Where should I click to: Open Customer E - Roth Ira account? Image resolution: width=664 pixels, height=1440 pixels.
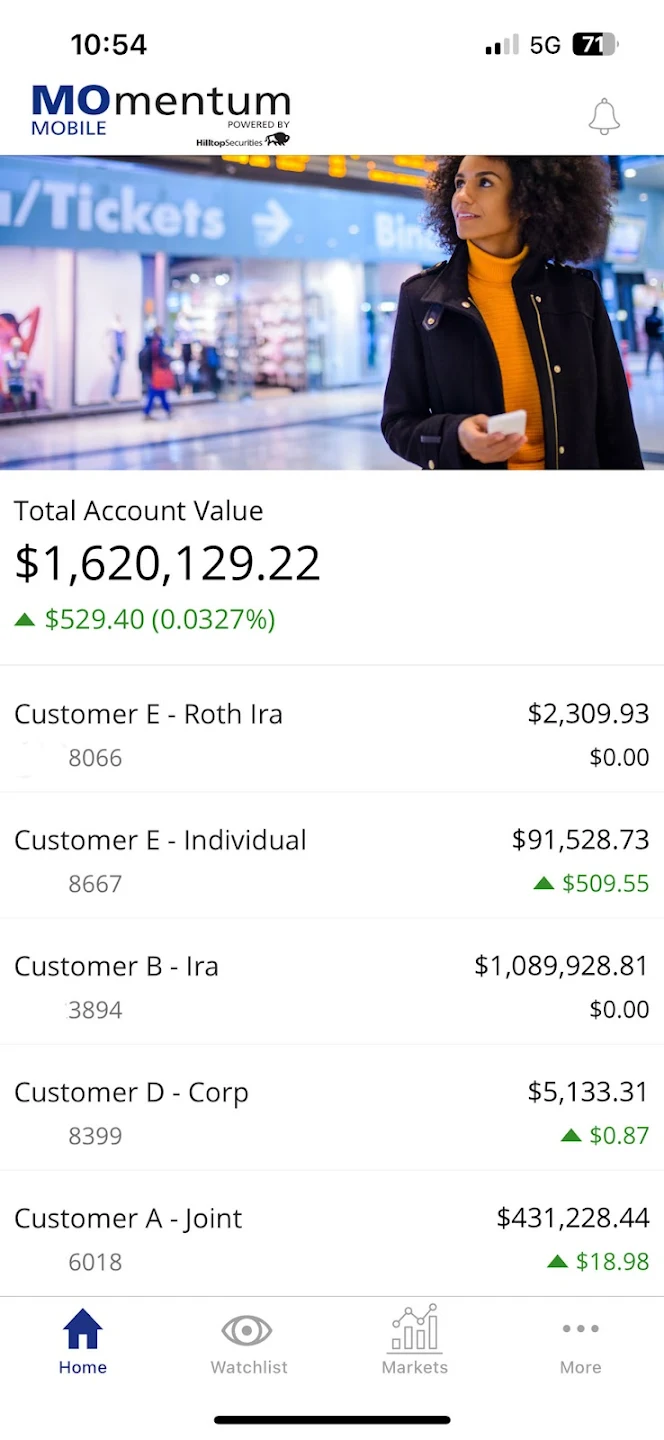pyautogui.click(x=332, y=733)
